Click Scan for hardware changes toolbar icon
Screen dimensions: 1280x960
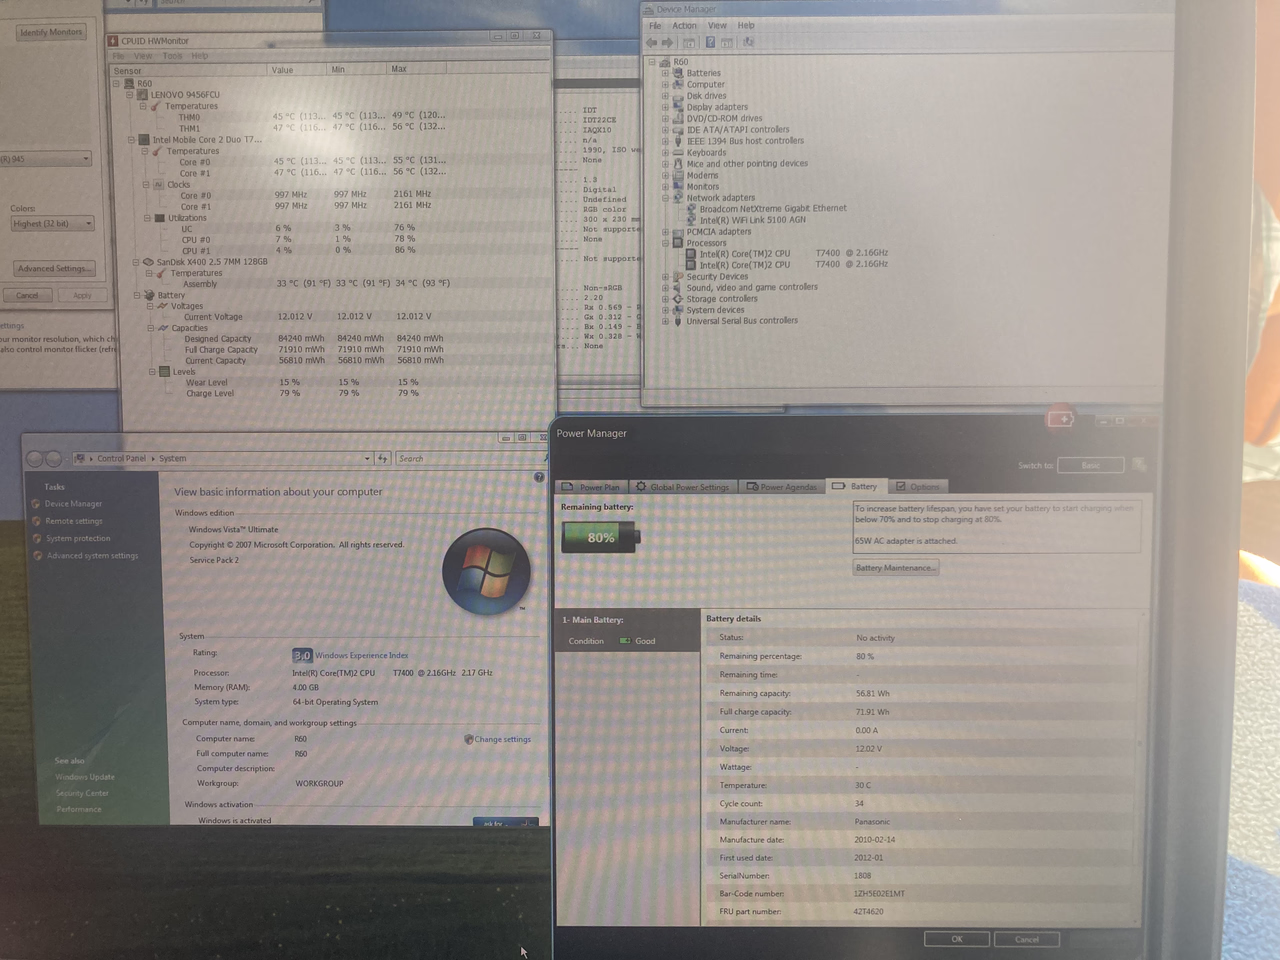(748, 42)
